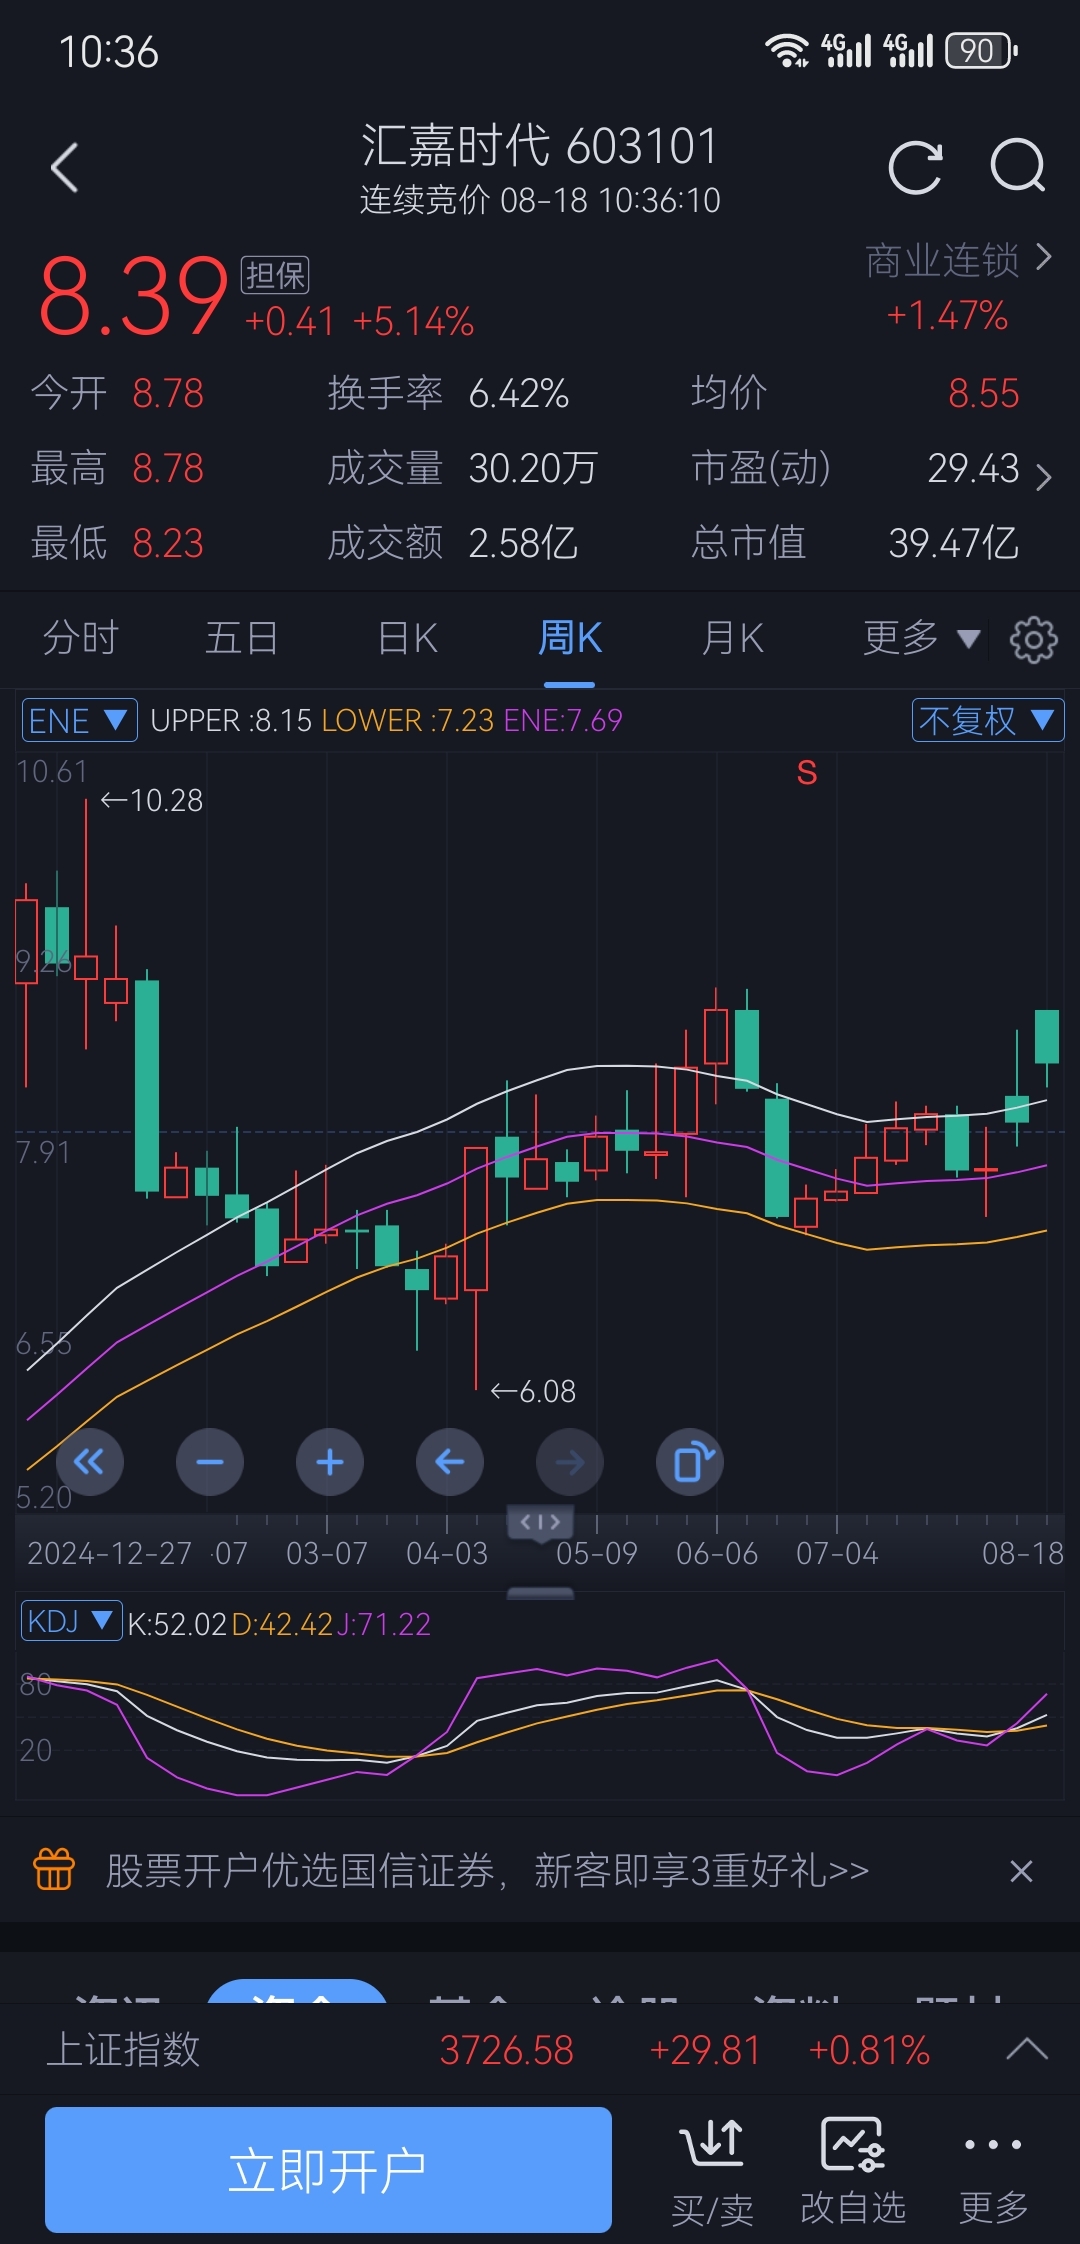Image resolution: width=1080 pixels, height=2244 pixels.
Task: Tap the time axis range handle
Action: [540, 1522]
